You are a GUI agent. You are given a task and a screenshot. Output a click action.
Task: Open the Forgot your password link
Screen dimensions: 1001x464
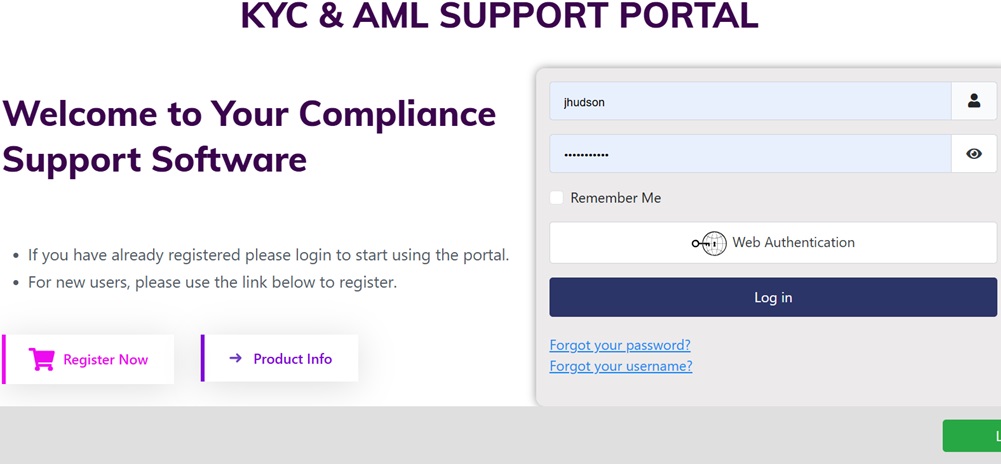pos(620,345)
